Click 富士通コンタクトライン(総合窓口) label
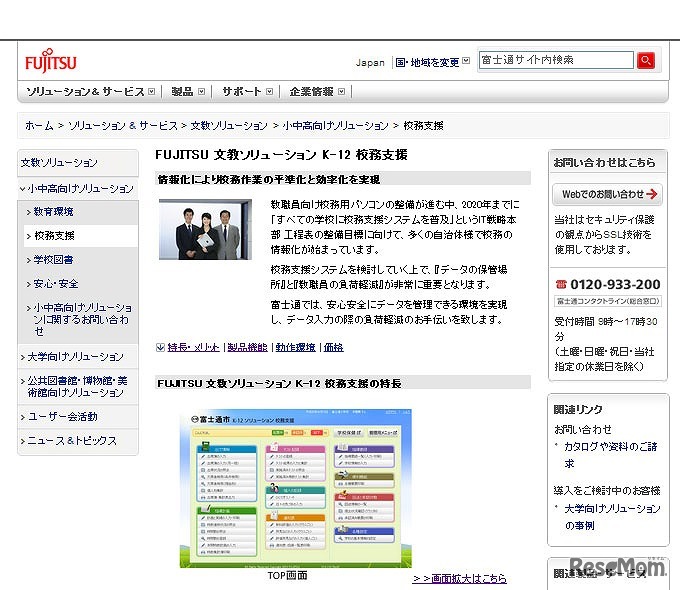The width and height of the screenshot is (680, 590). [608, 301]
